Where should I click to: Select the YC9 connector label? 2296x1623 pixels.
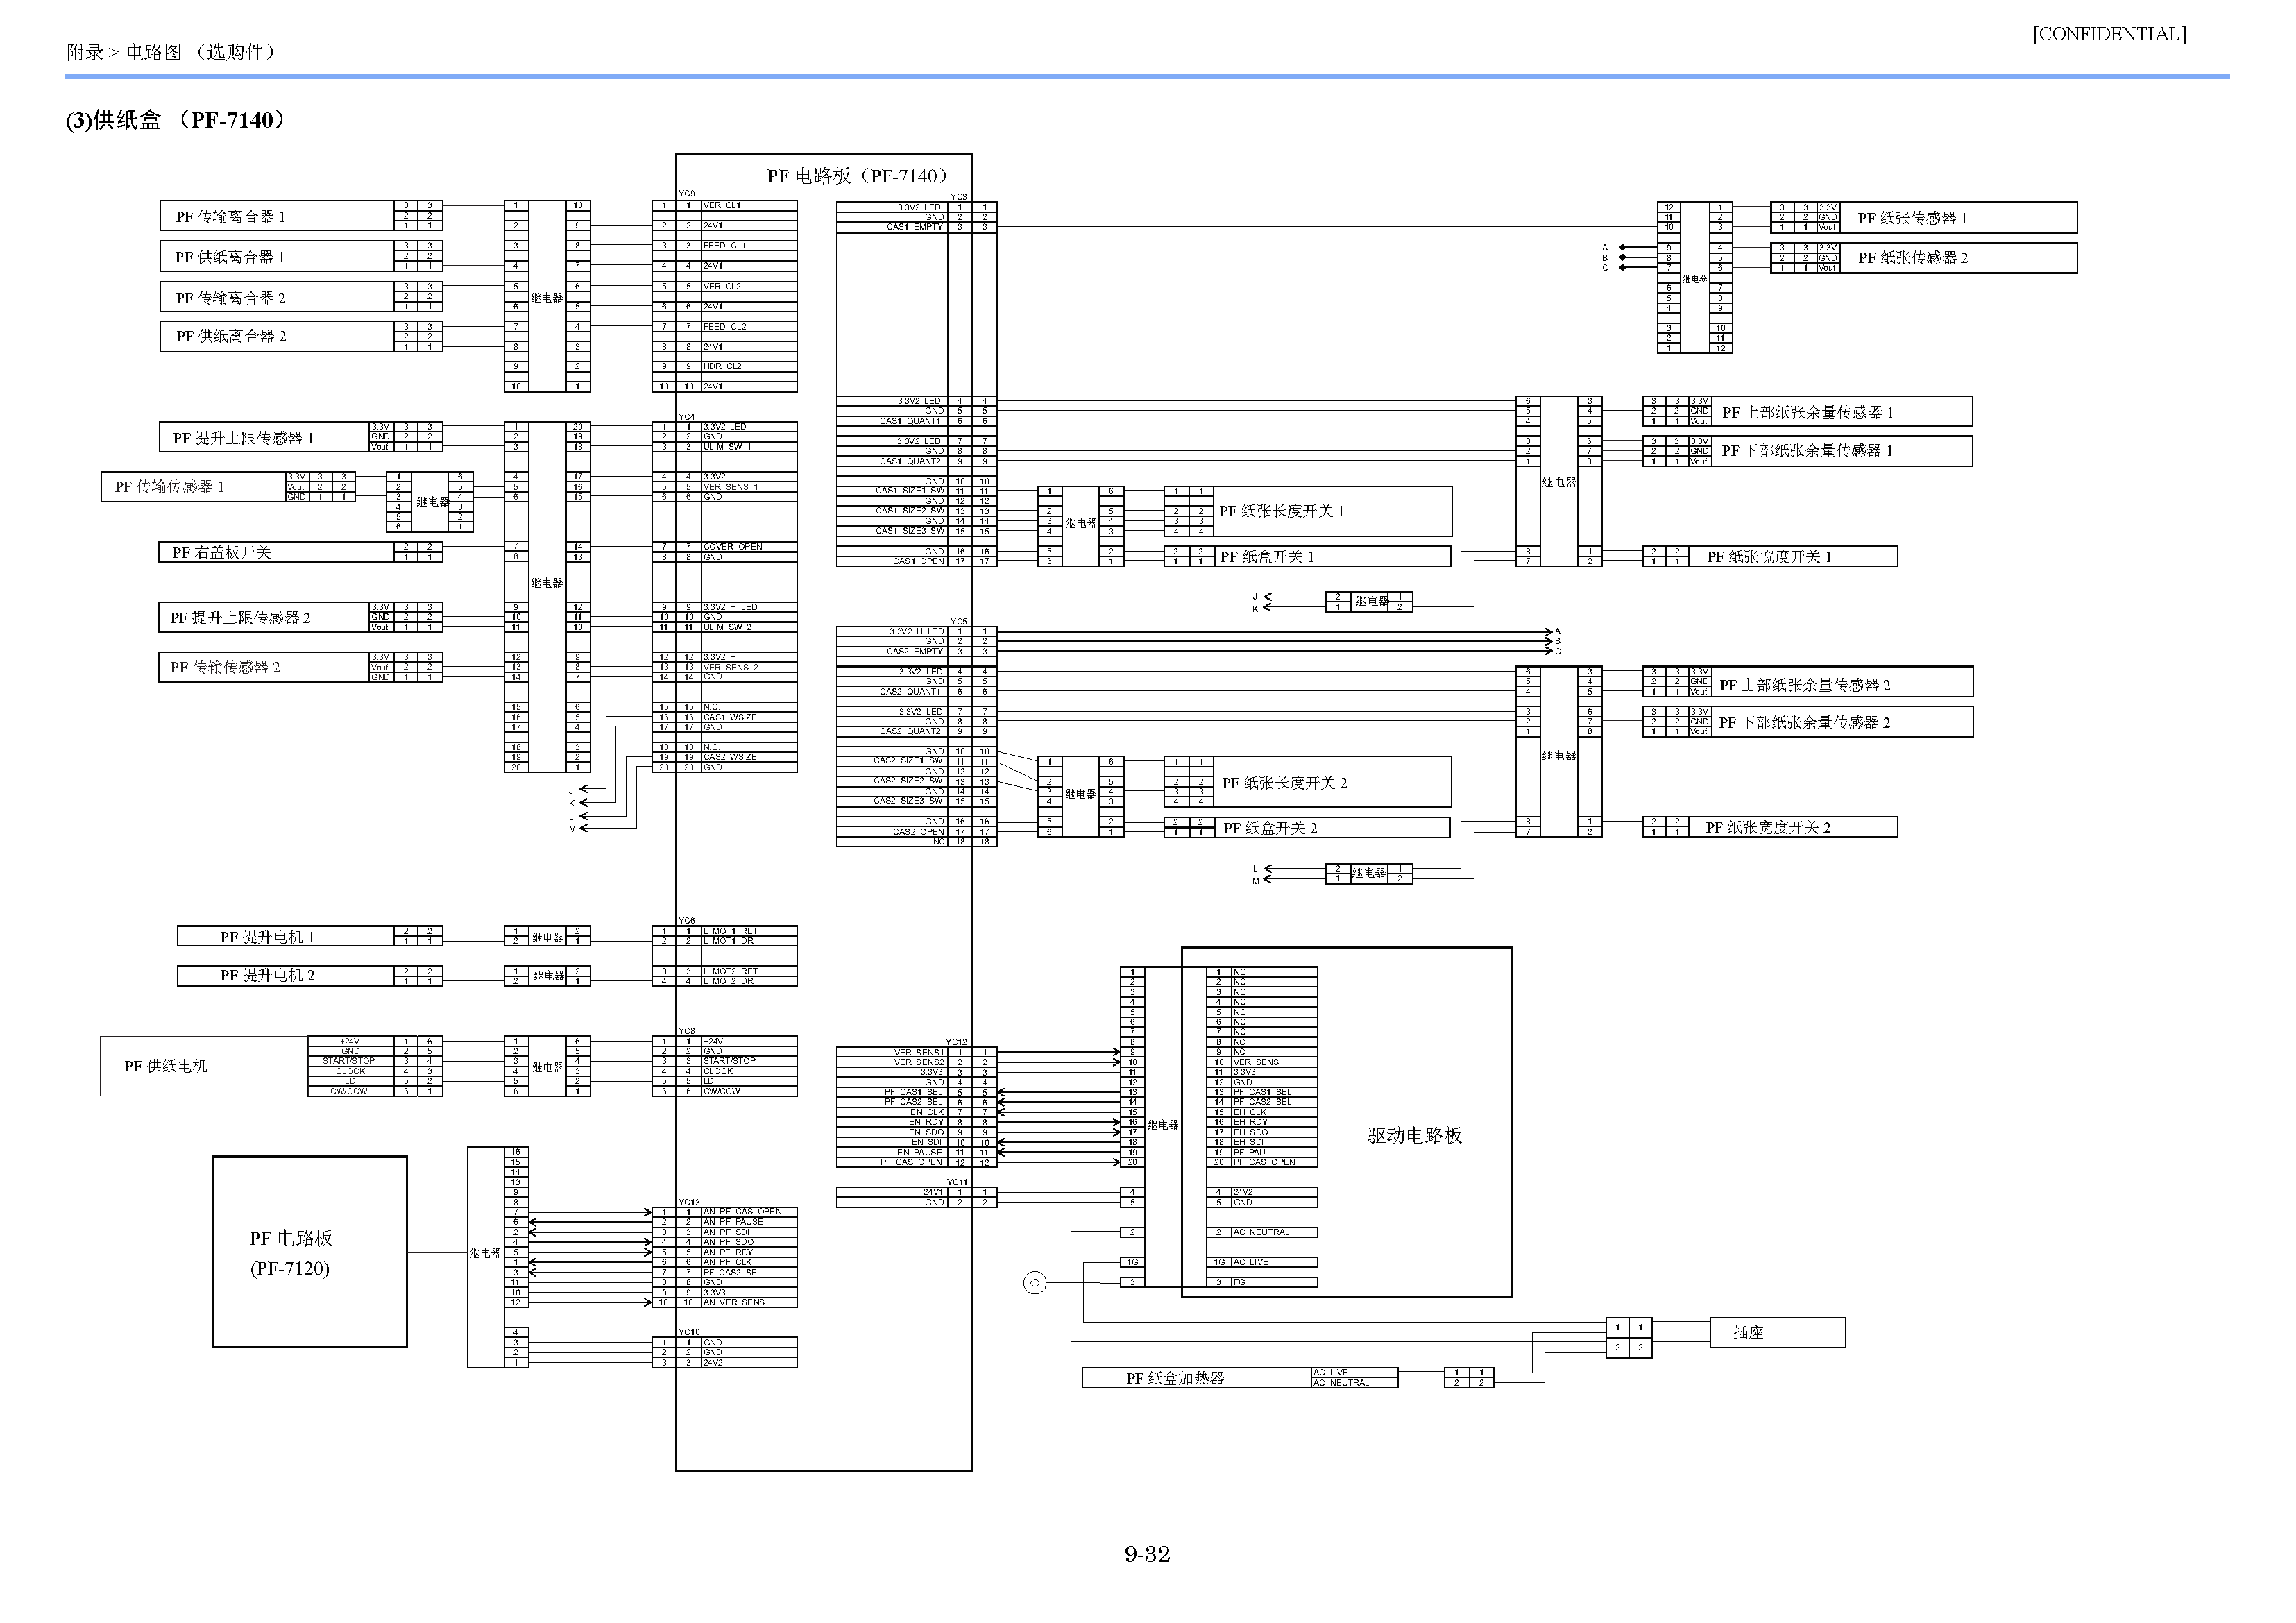click(x=687, y=194)
